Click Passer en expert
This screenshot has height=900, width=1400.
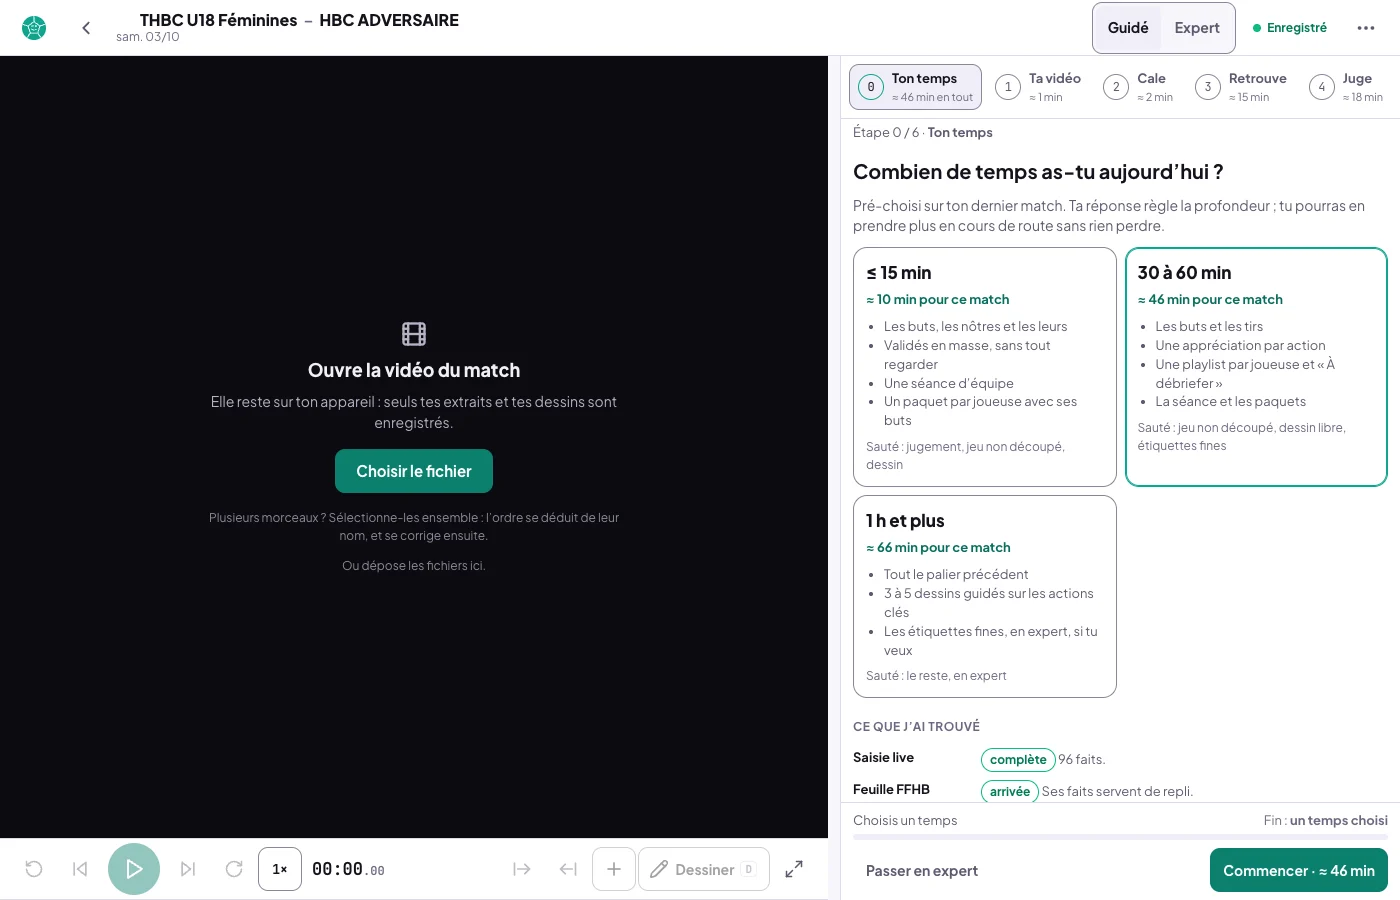922,870
